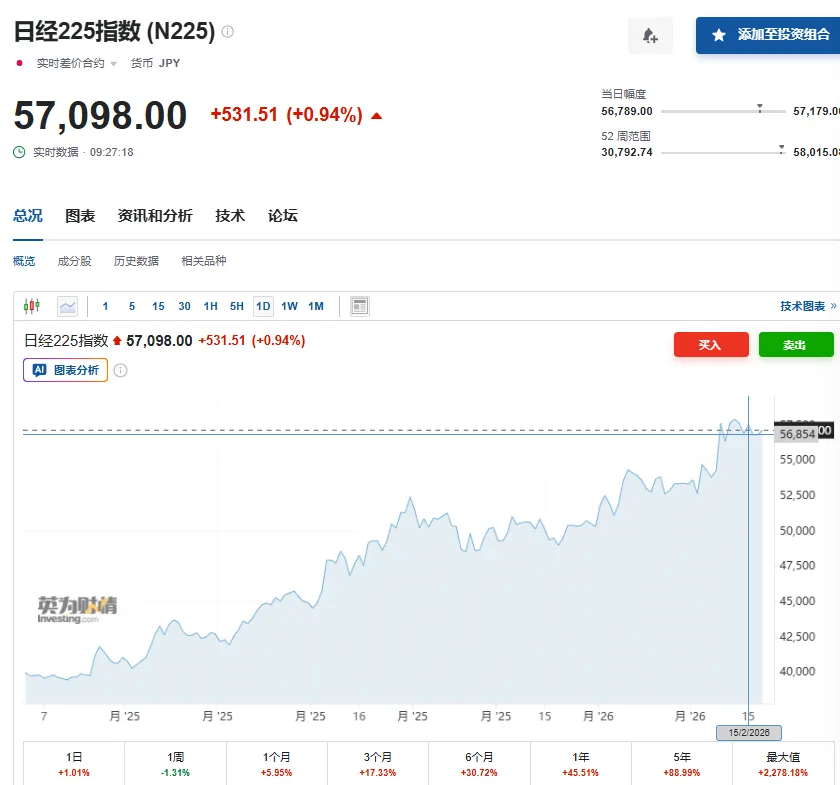Image resolution: width=840 pixels, height=785 pixels.
Task: Open the 图表 tab
Action: [x=80, y=216]
